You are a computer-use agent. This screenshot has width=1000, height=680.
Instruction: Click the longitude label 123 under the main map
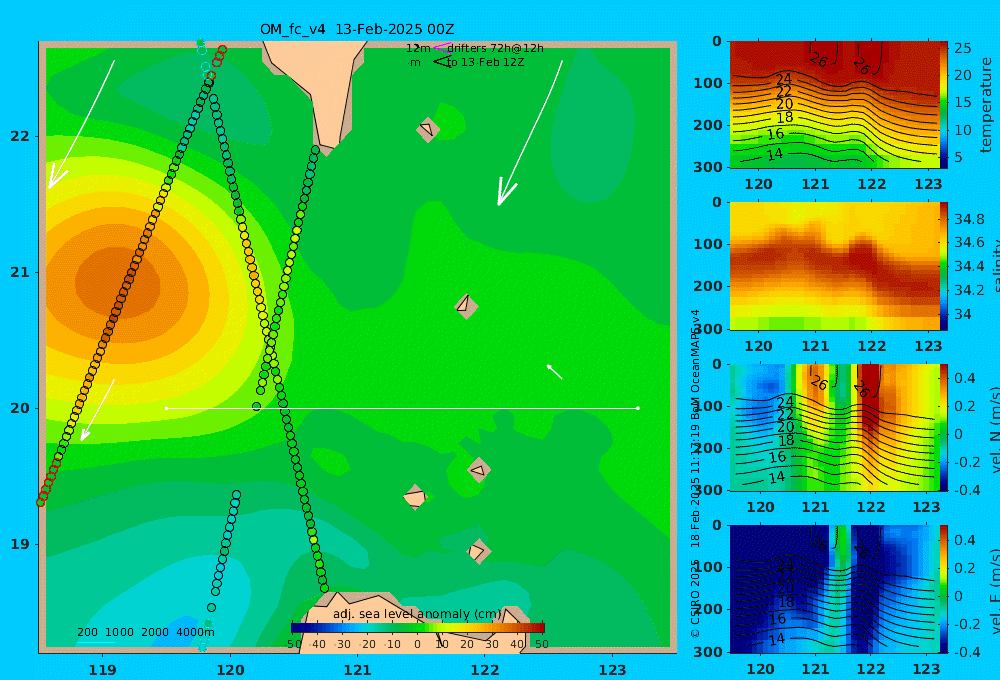tap(613, 670)
